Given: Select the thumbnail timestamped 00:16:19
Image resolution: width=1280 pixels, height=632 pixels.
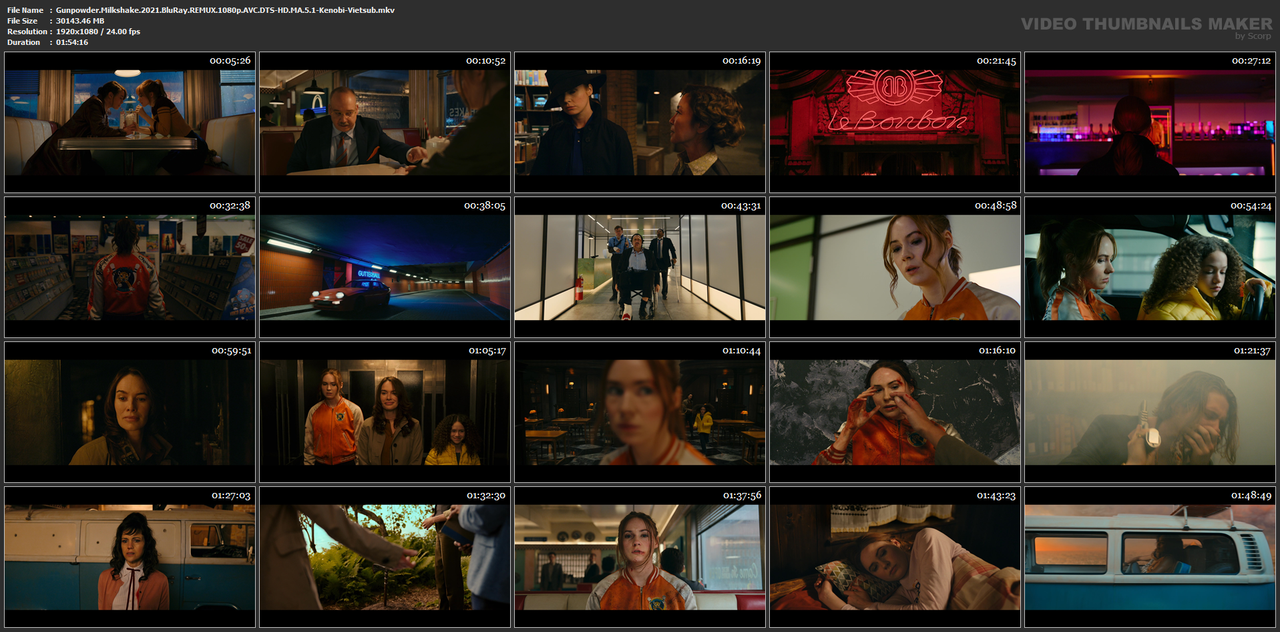Looking at the screenshot, I should click(640, 122).
